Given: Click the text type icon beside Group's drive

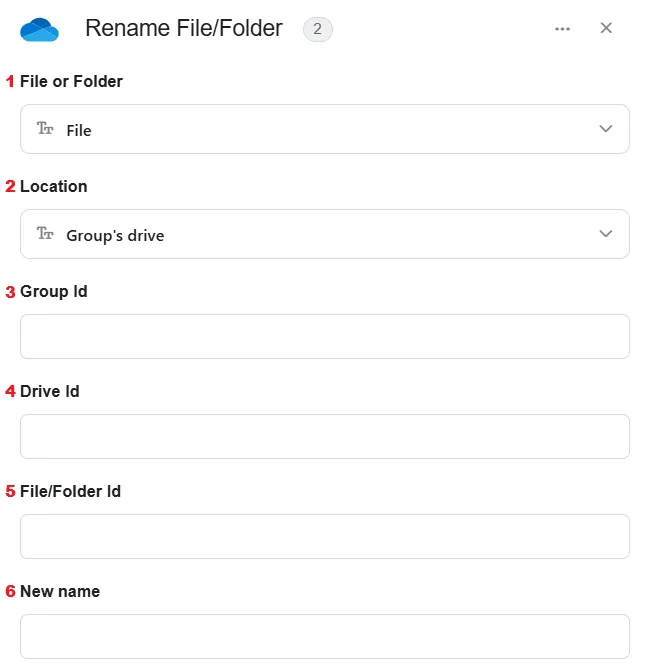Looking at the screenshot, I should [x=45, y=233].
